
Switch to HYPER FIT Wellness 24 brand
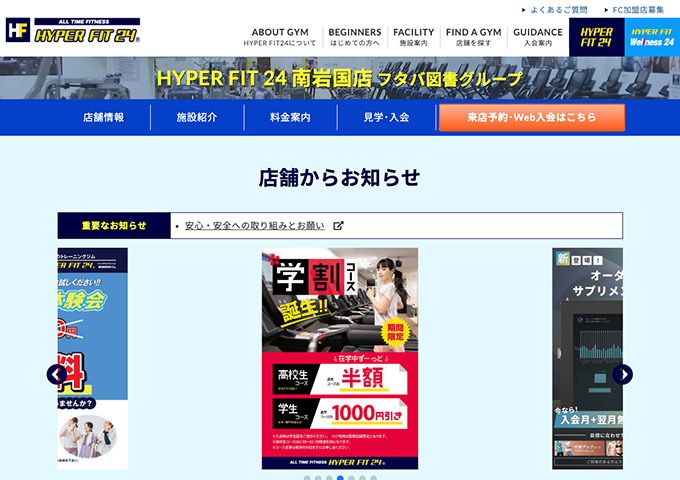pos(652,37)
